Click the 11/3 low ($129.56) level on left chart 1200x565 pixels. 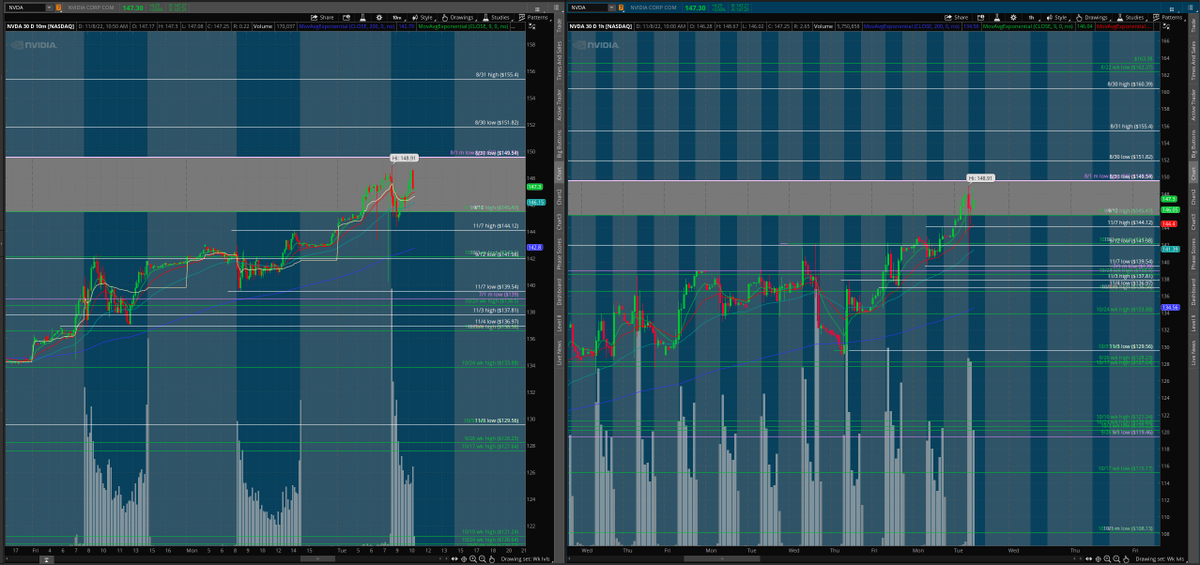pos(497,421)
